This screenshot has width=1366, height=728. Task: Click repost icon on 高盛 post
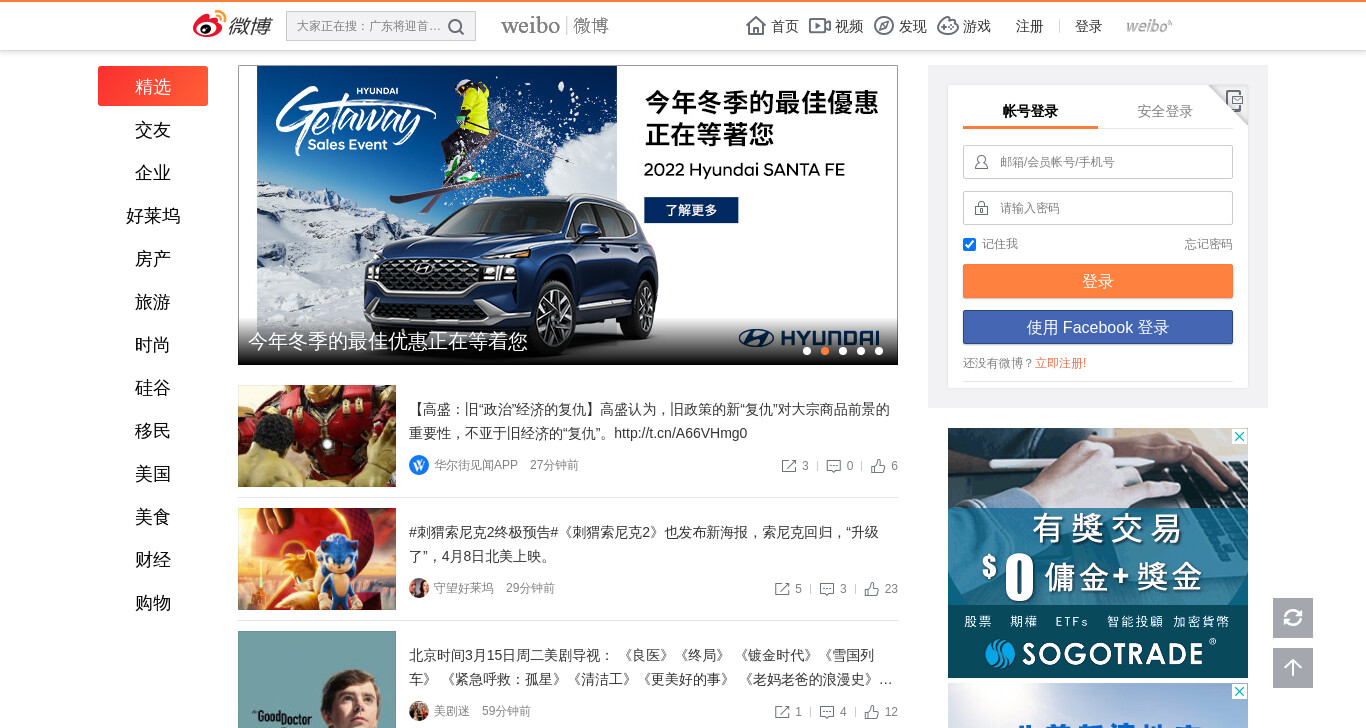(x=789, y=466)
